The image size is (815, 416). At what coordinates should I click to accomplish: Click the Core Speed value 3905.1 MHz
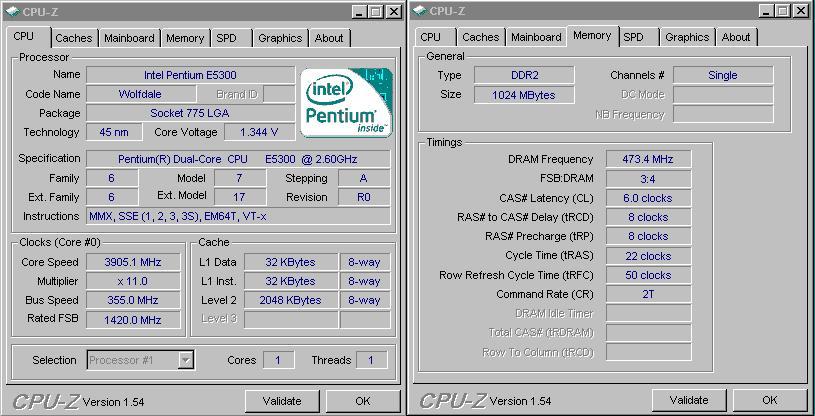pos(133,262)
